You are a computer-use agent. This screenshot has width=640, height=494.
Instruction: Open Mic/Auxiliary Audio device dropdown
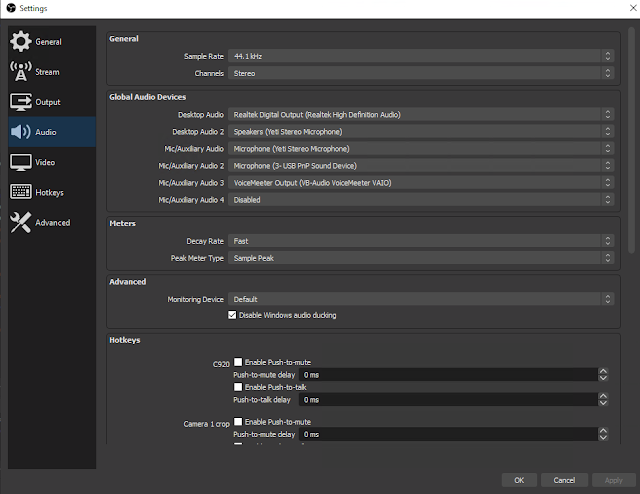click(421, 149)
